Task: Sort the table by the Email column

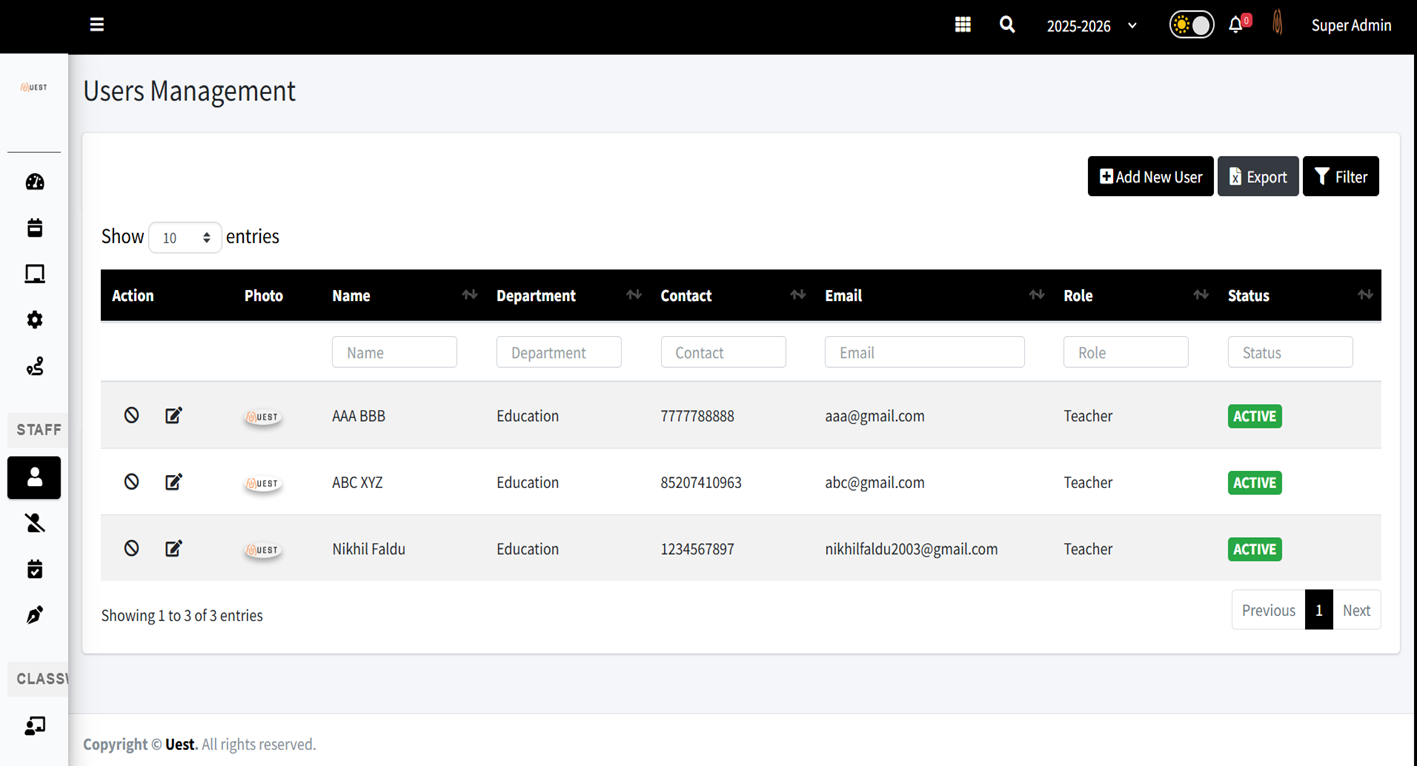Action: [934, 296]
